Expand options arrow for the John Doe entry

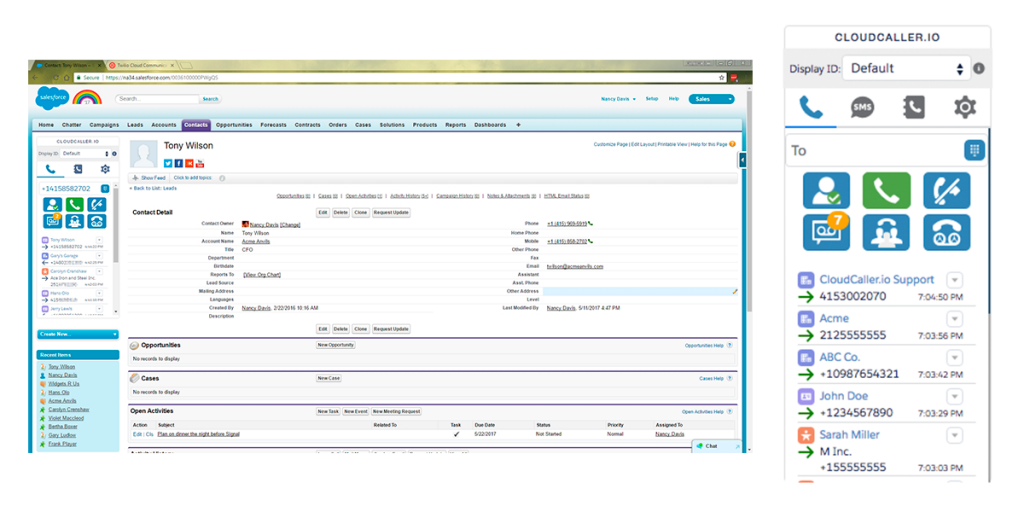[955, 396]
